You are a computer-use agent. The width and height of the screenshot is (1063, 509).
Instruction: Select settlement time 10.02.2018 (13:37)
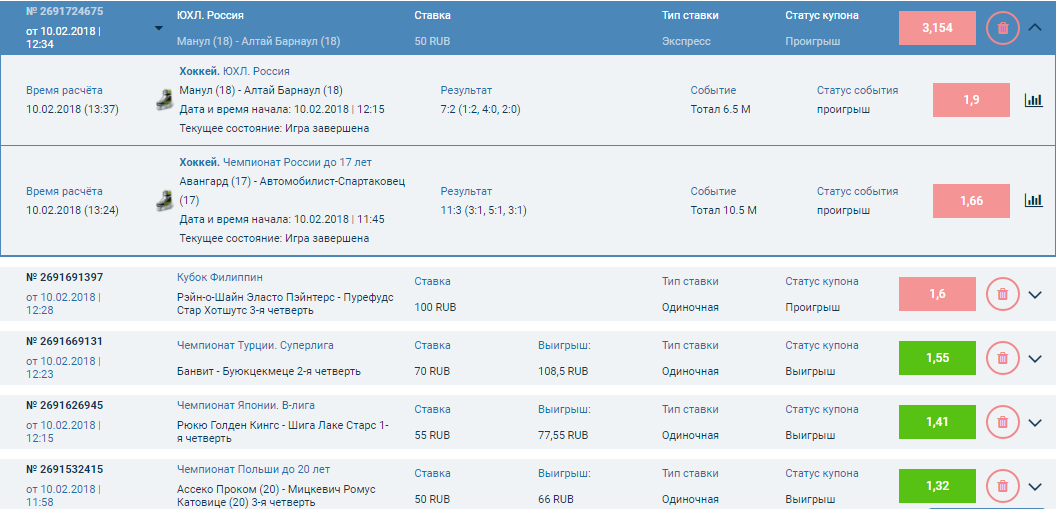tap(73, 110)
